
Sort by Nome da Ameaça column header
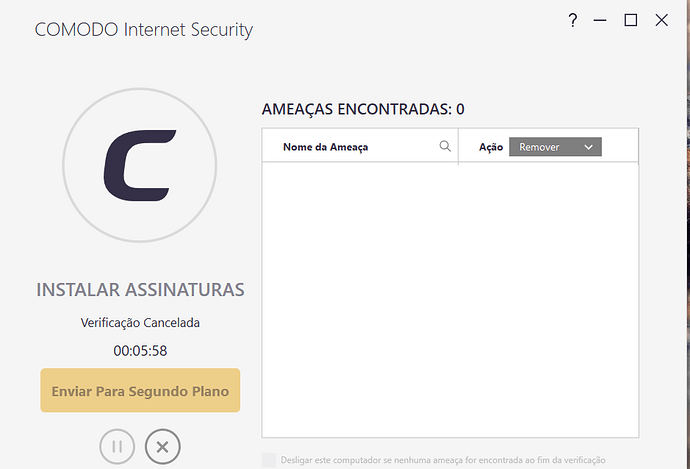(325, 147)
